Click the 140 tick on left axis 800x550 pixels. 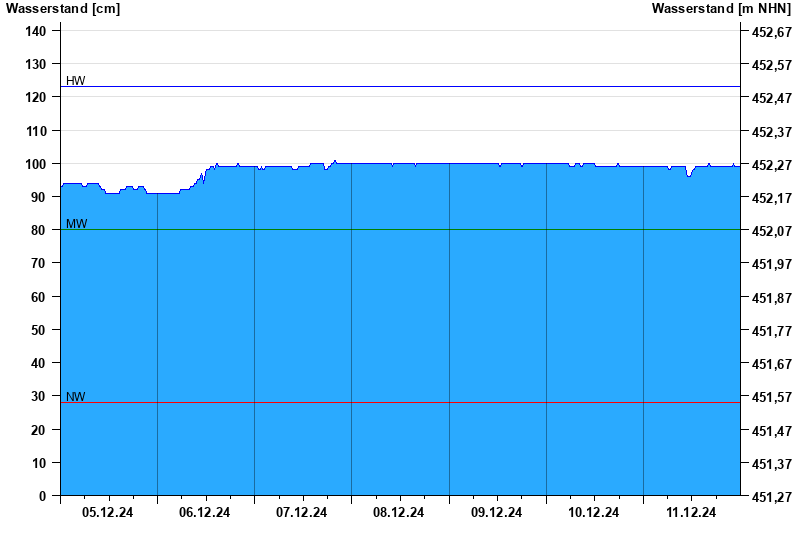(x=36, y=31)
